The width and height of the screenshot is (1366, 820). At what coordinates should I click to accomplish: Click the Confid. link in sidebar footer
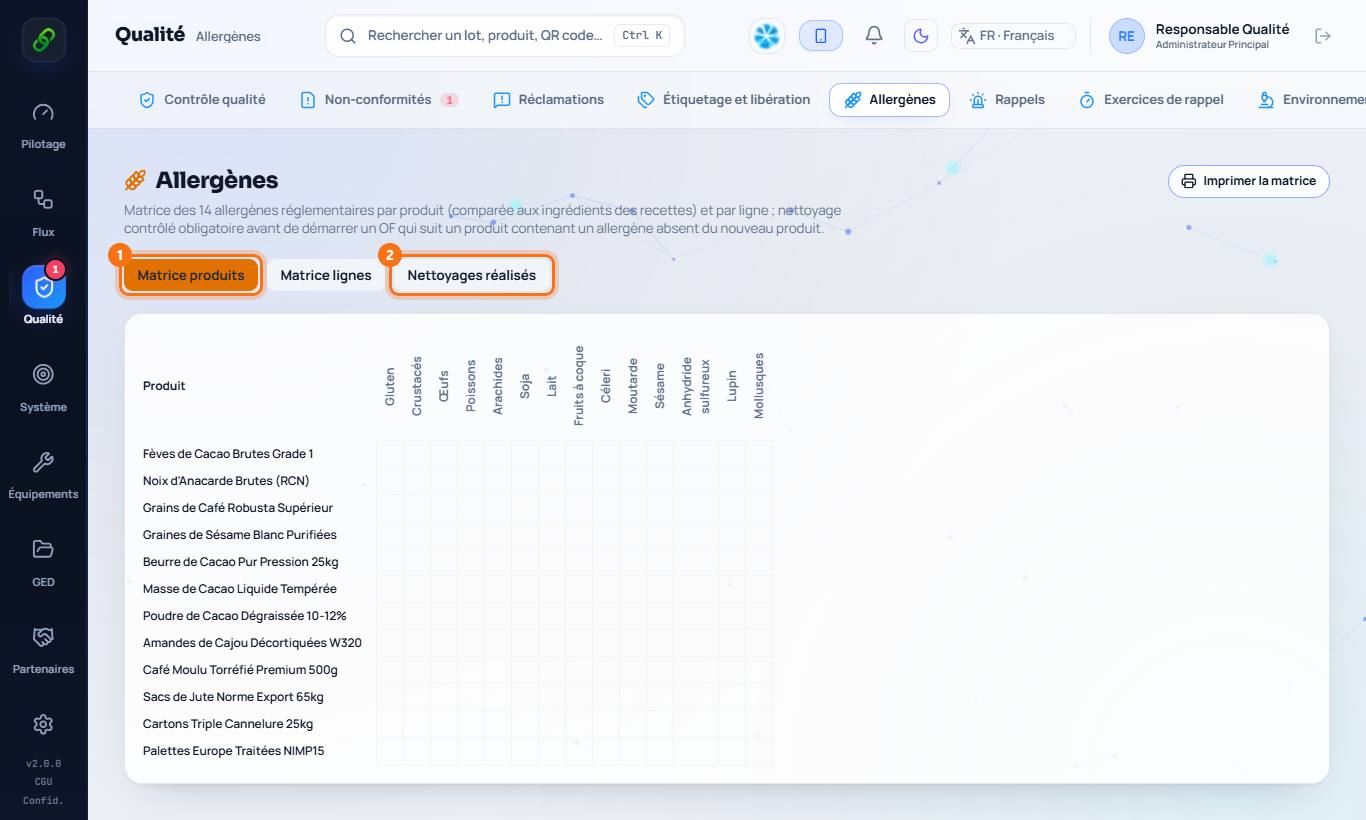click(x=43, y=800)
